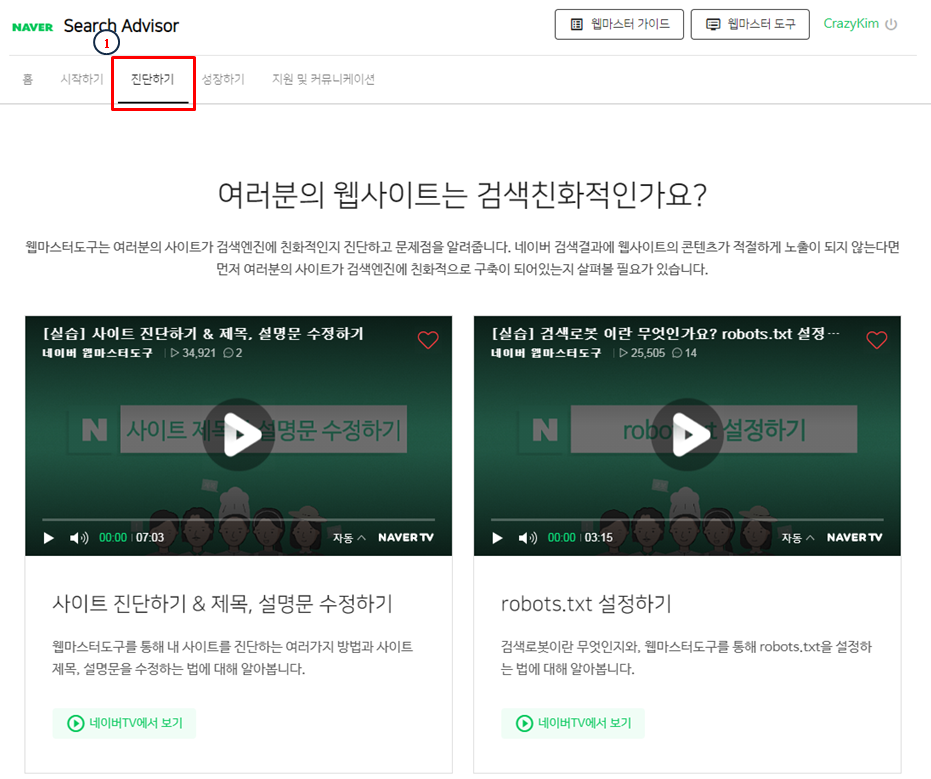Image resolution: width=931 pixels, height=779 pixels.
Task: Click the 여러분의 웹사이트는 검색친화적인가요? headline
Action: click(463, 195)
